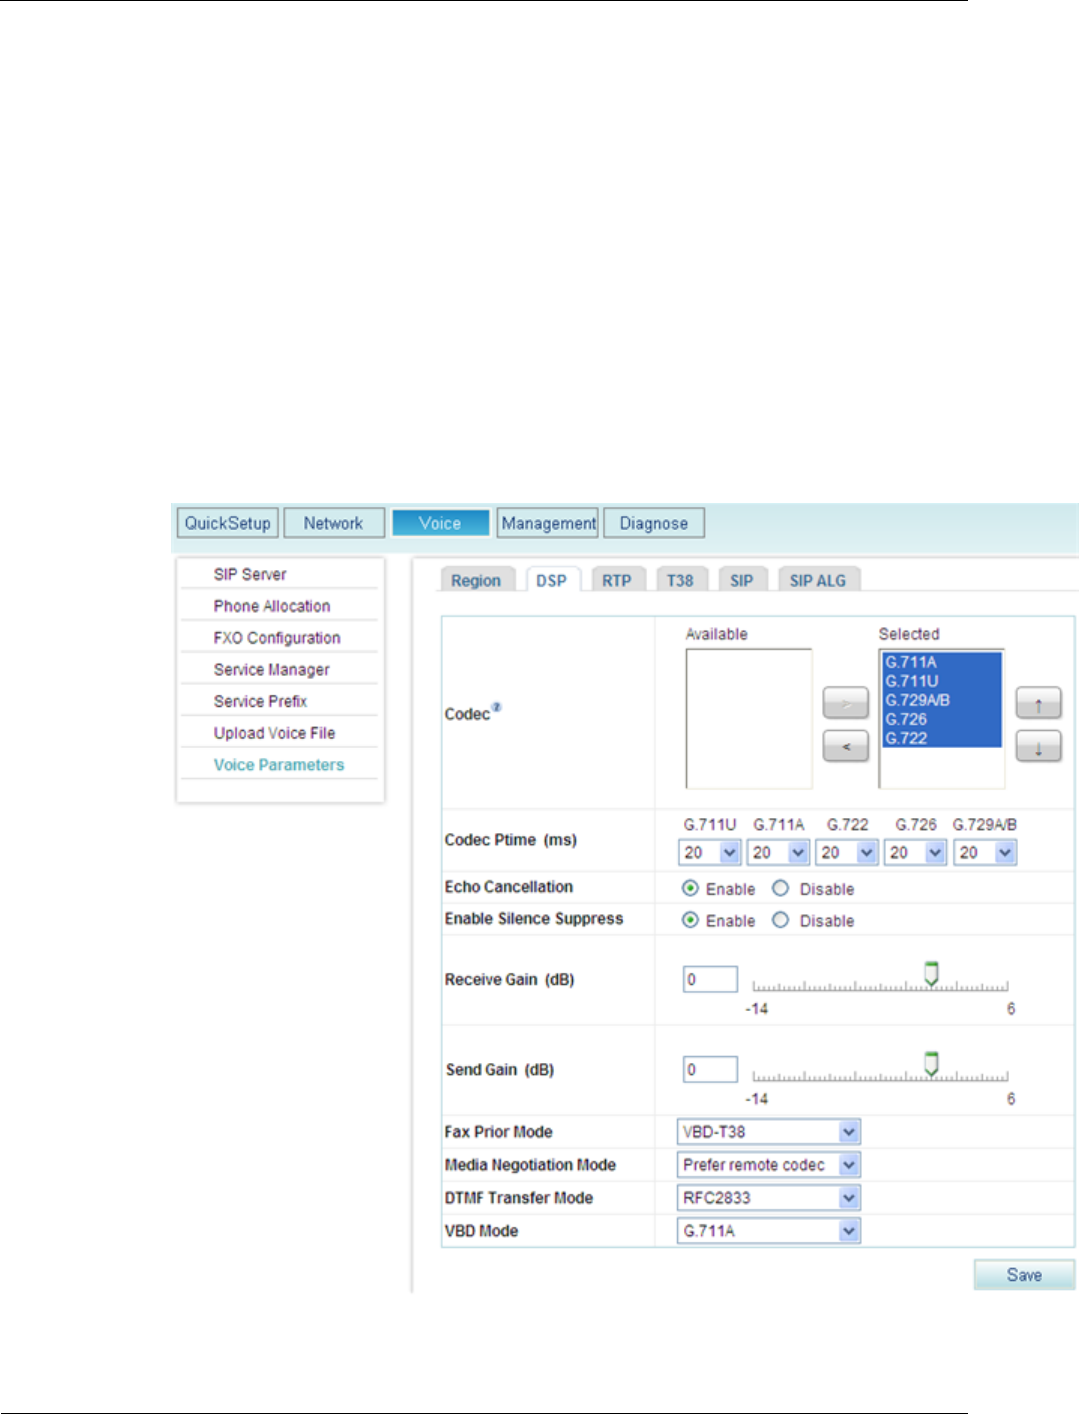
Task: Expand Fax Prior Mode dropdown
Action: click(769, 1132)
